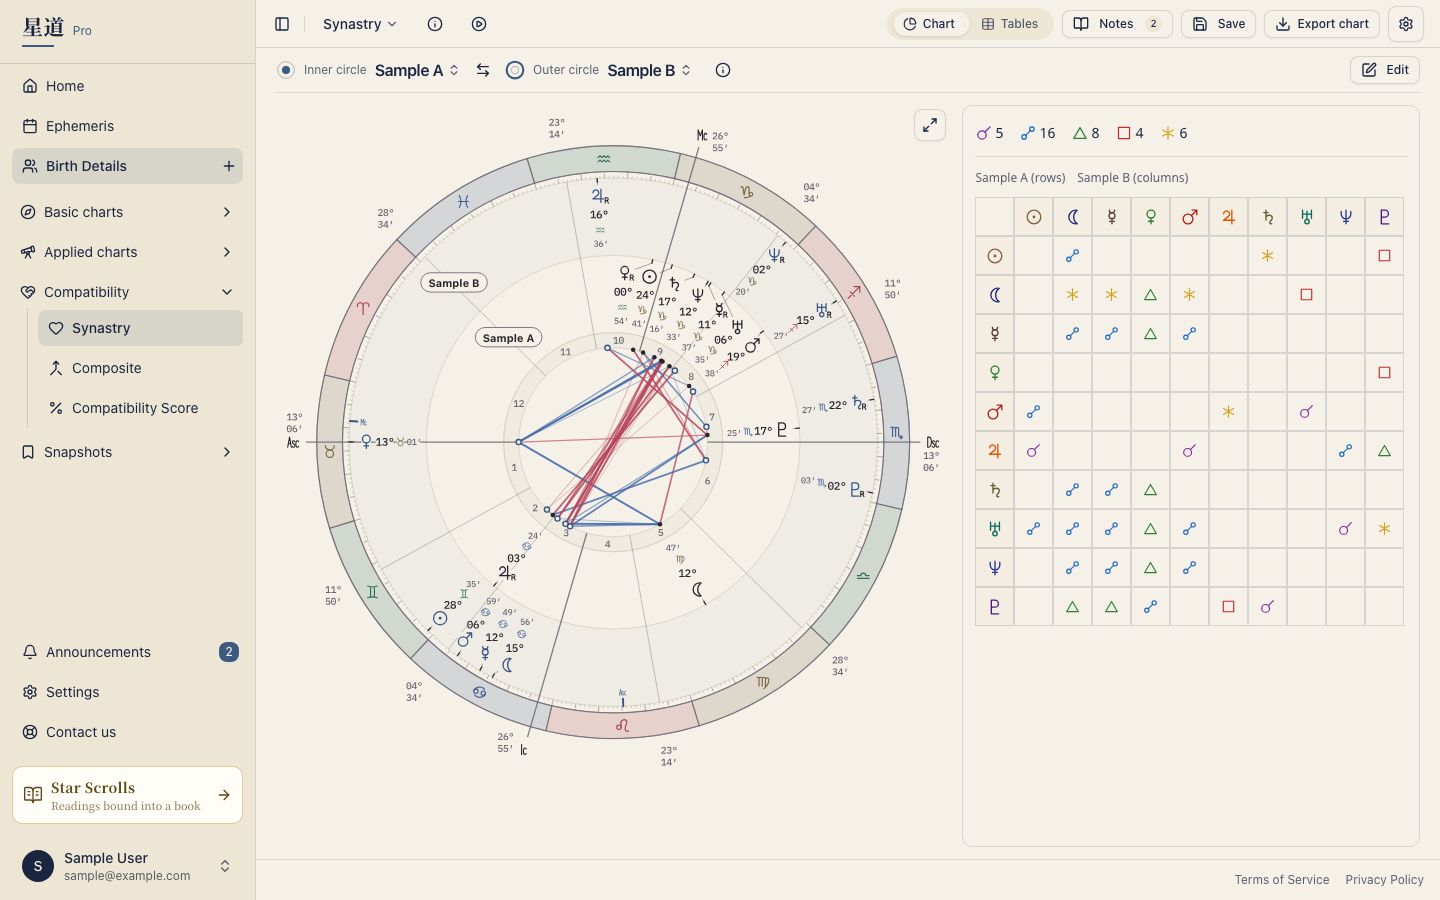Expand Basic charts section
Screen dimensions: 1440x900
(127, 212)
